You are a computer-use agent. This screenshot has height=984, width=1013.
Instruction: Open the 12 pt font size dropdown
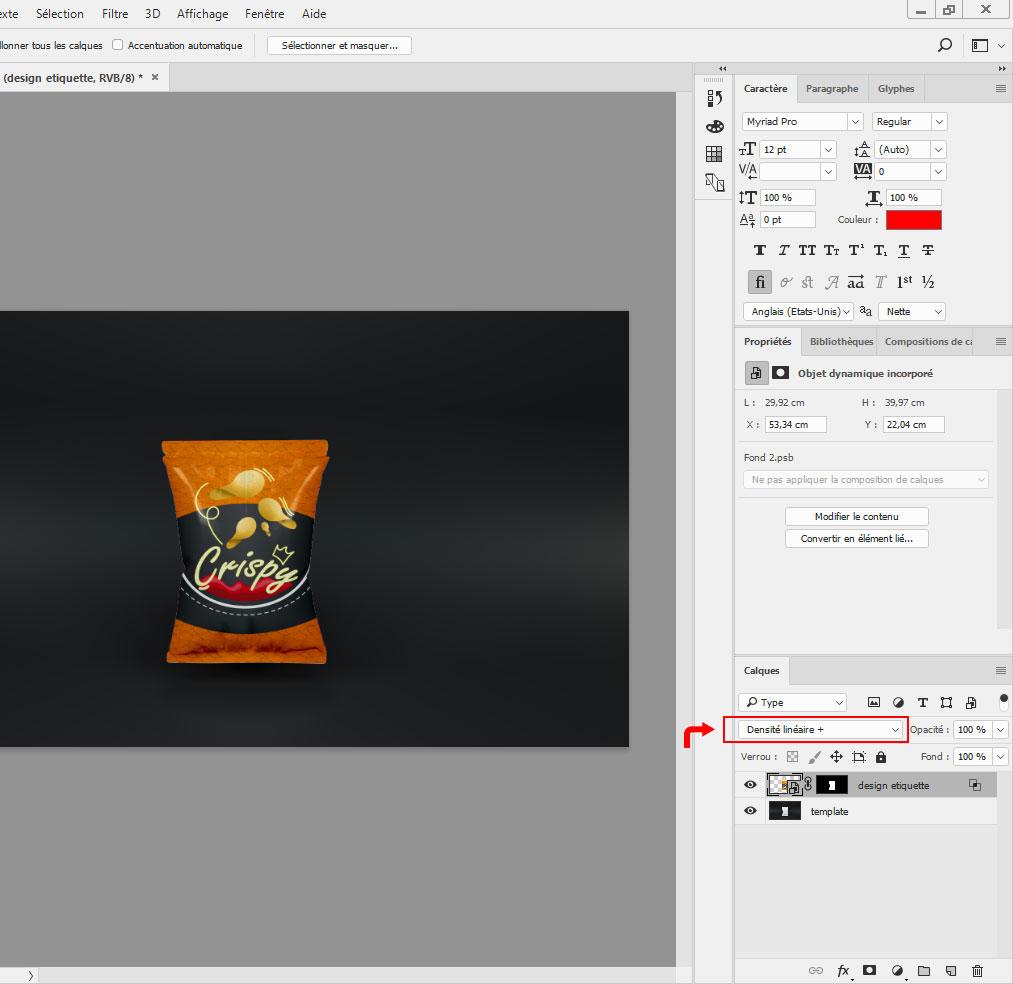(x=828, y=150)
